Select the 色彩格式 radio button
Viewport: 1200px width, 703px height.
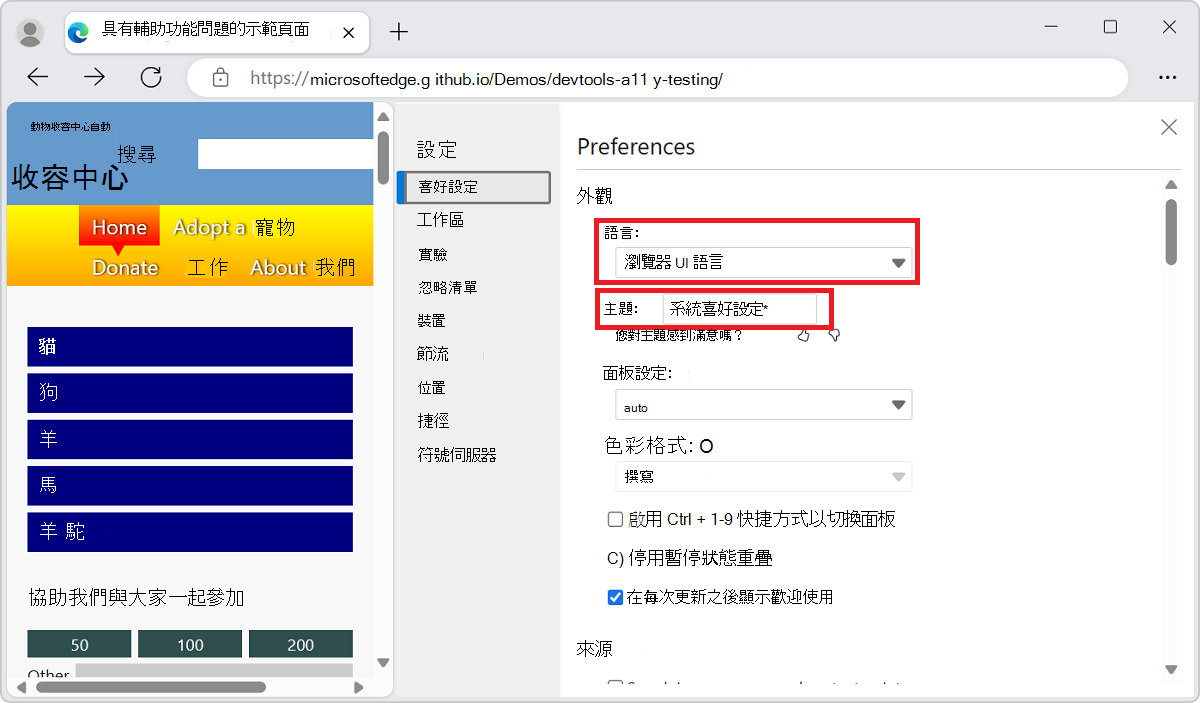pyautogui.click(x=706, y=446)
